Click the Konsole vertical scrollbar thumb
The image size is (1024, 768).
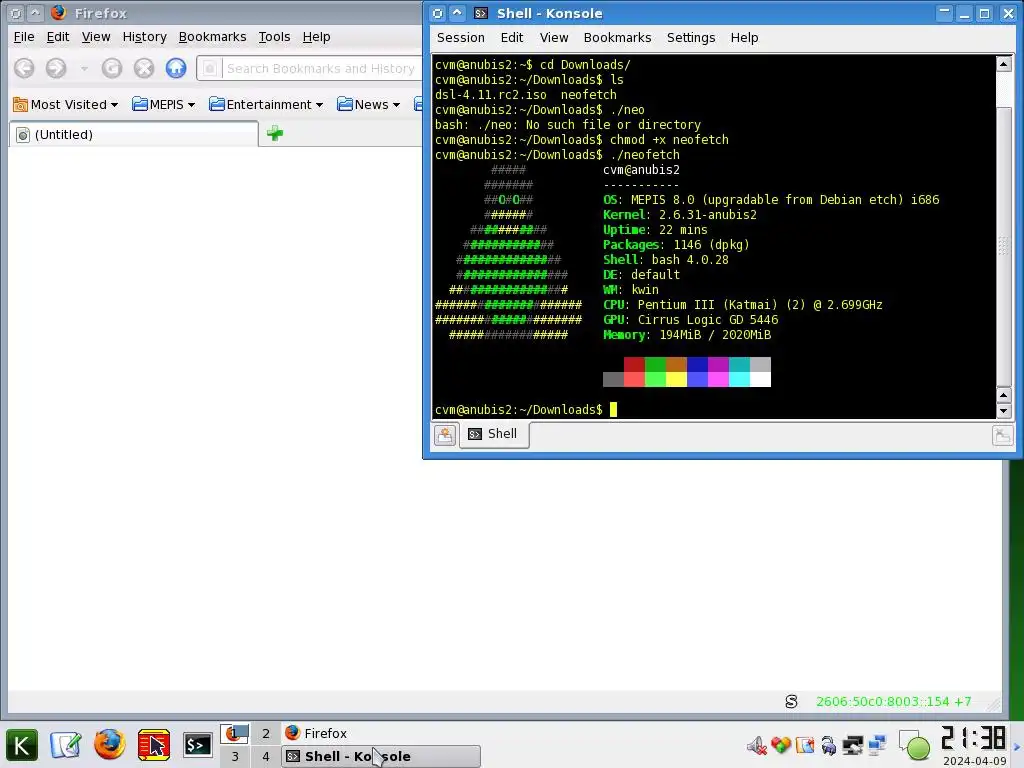pos(1004,246)
